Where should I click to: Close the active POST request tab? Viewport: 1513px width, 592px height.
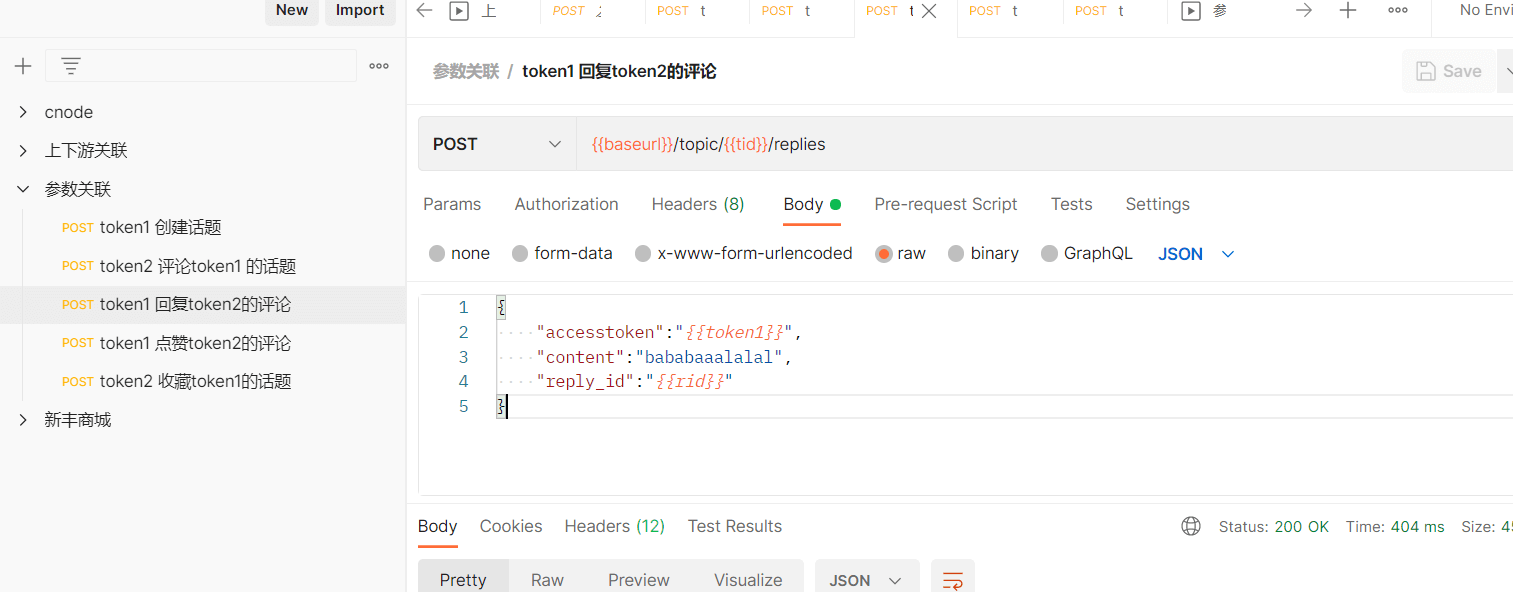click(929, 11)
